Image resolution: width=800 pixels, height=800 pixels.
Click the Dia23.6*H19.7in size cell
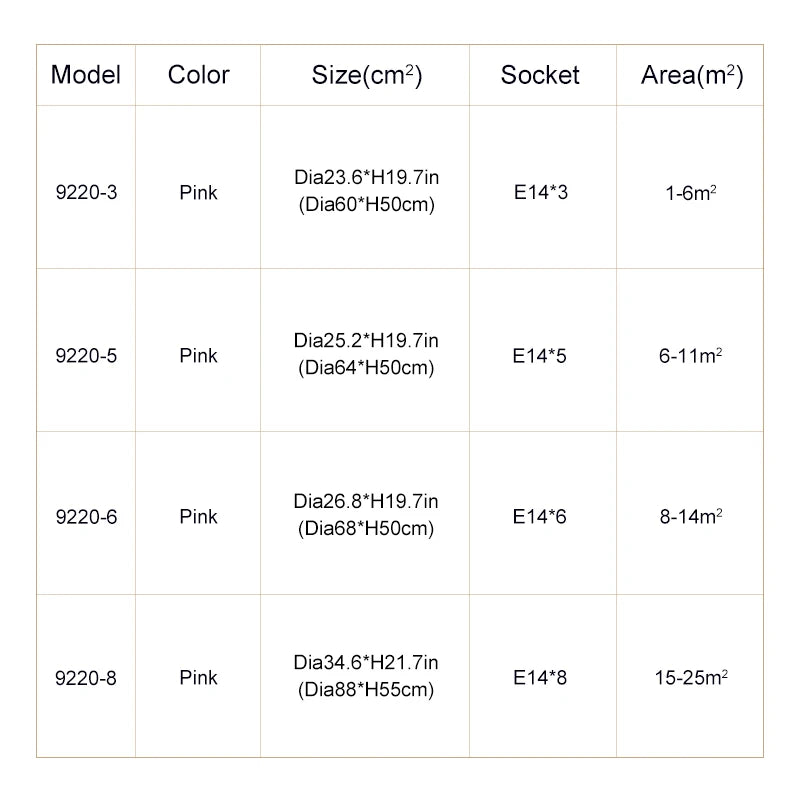[366, 192]
